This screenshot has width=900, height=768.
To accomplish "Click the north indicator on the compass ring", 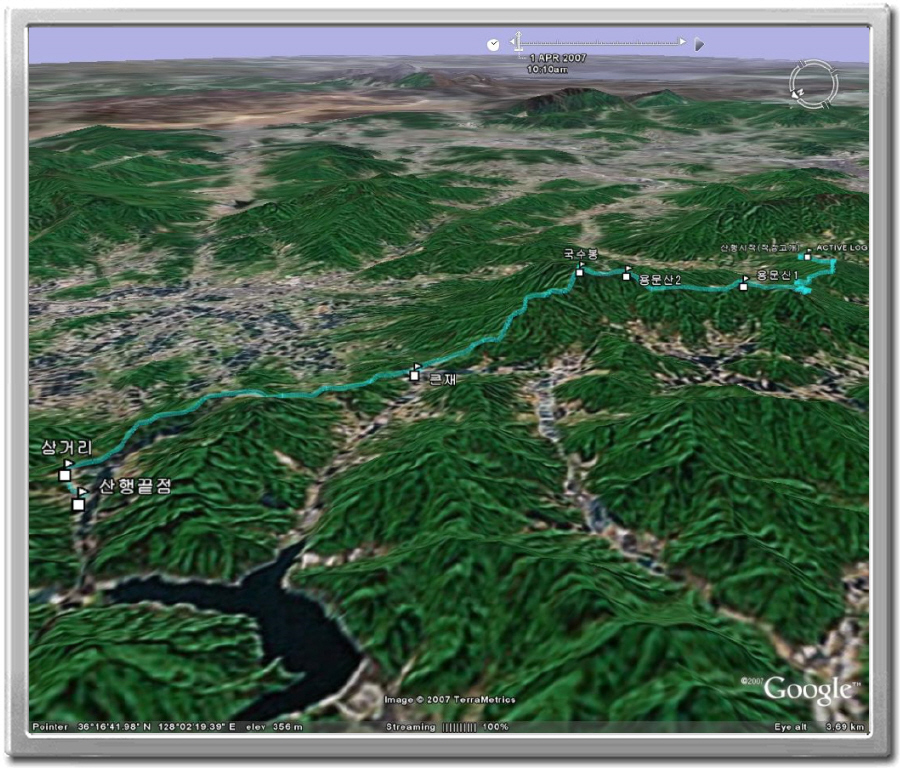I will pyautogui.click(x=798, y=93).
